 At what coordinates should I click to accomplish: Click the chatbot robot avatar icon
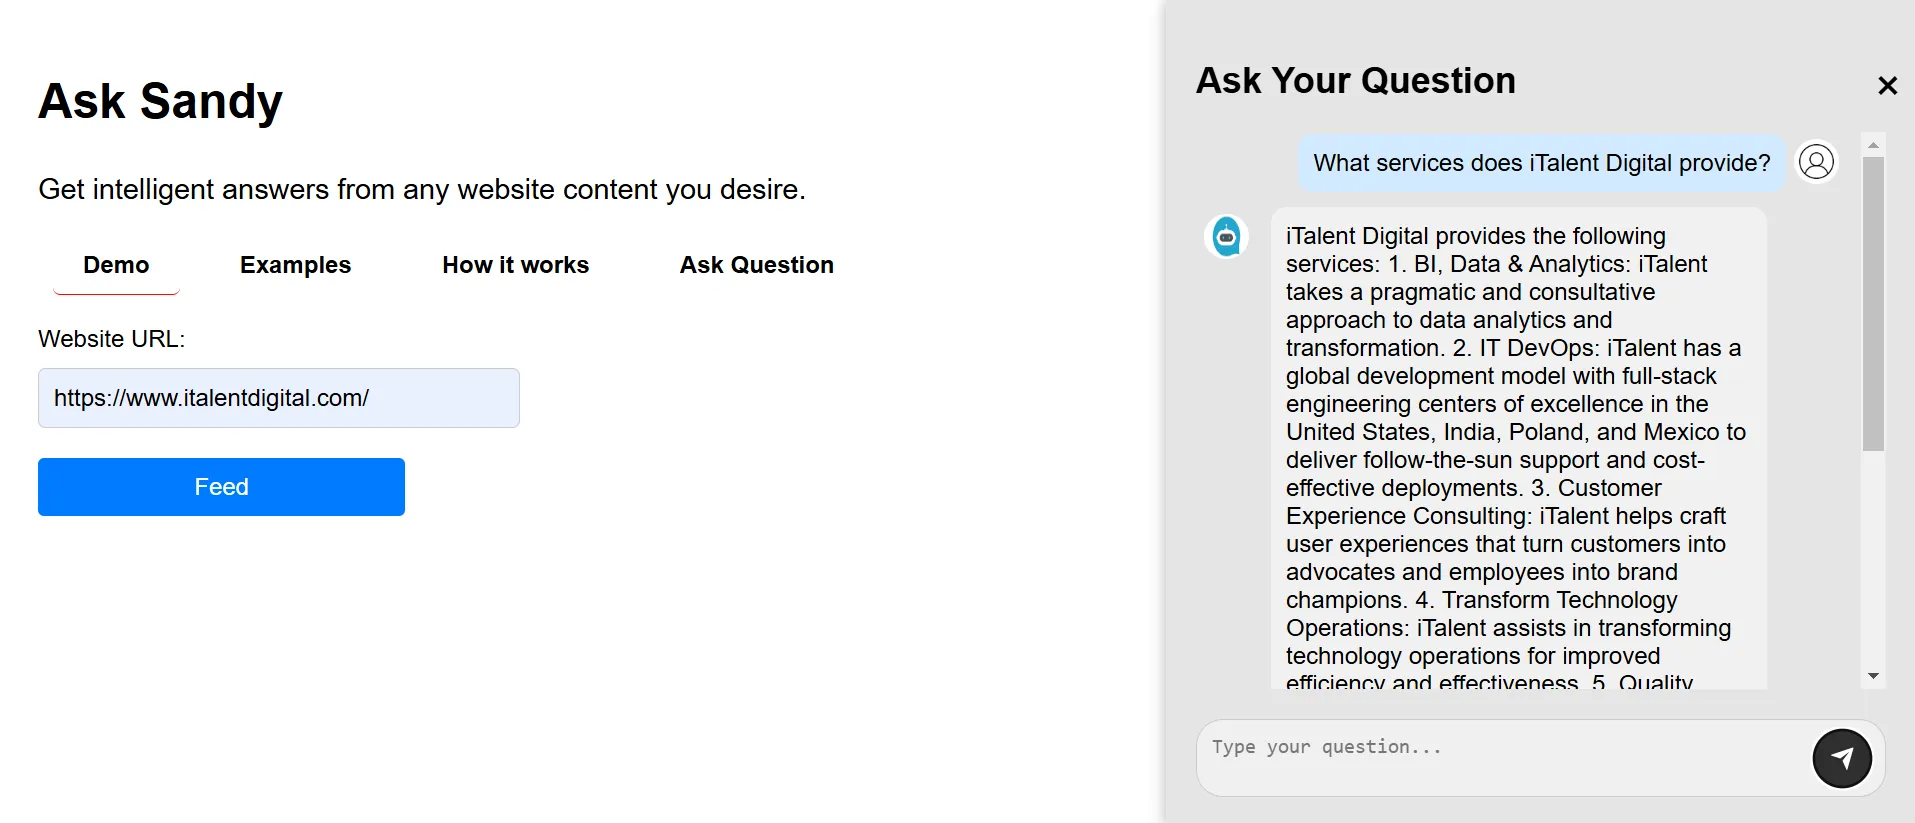1226,237
